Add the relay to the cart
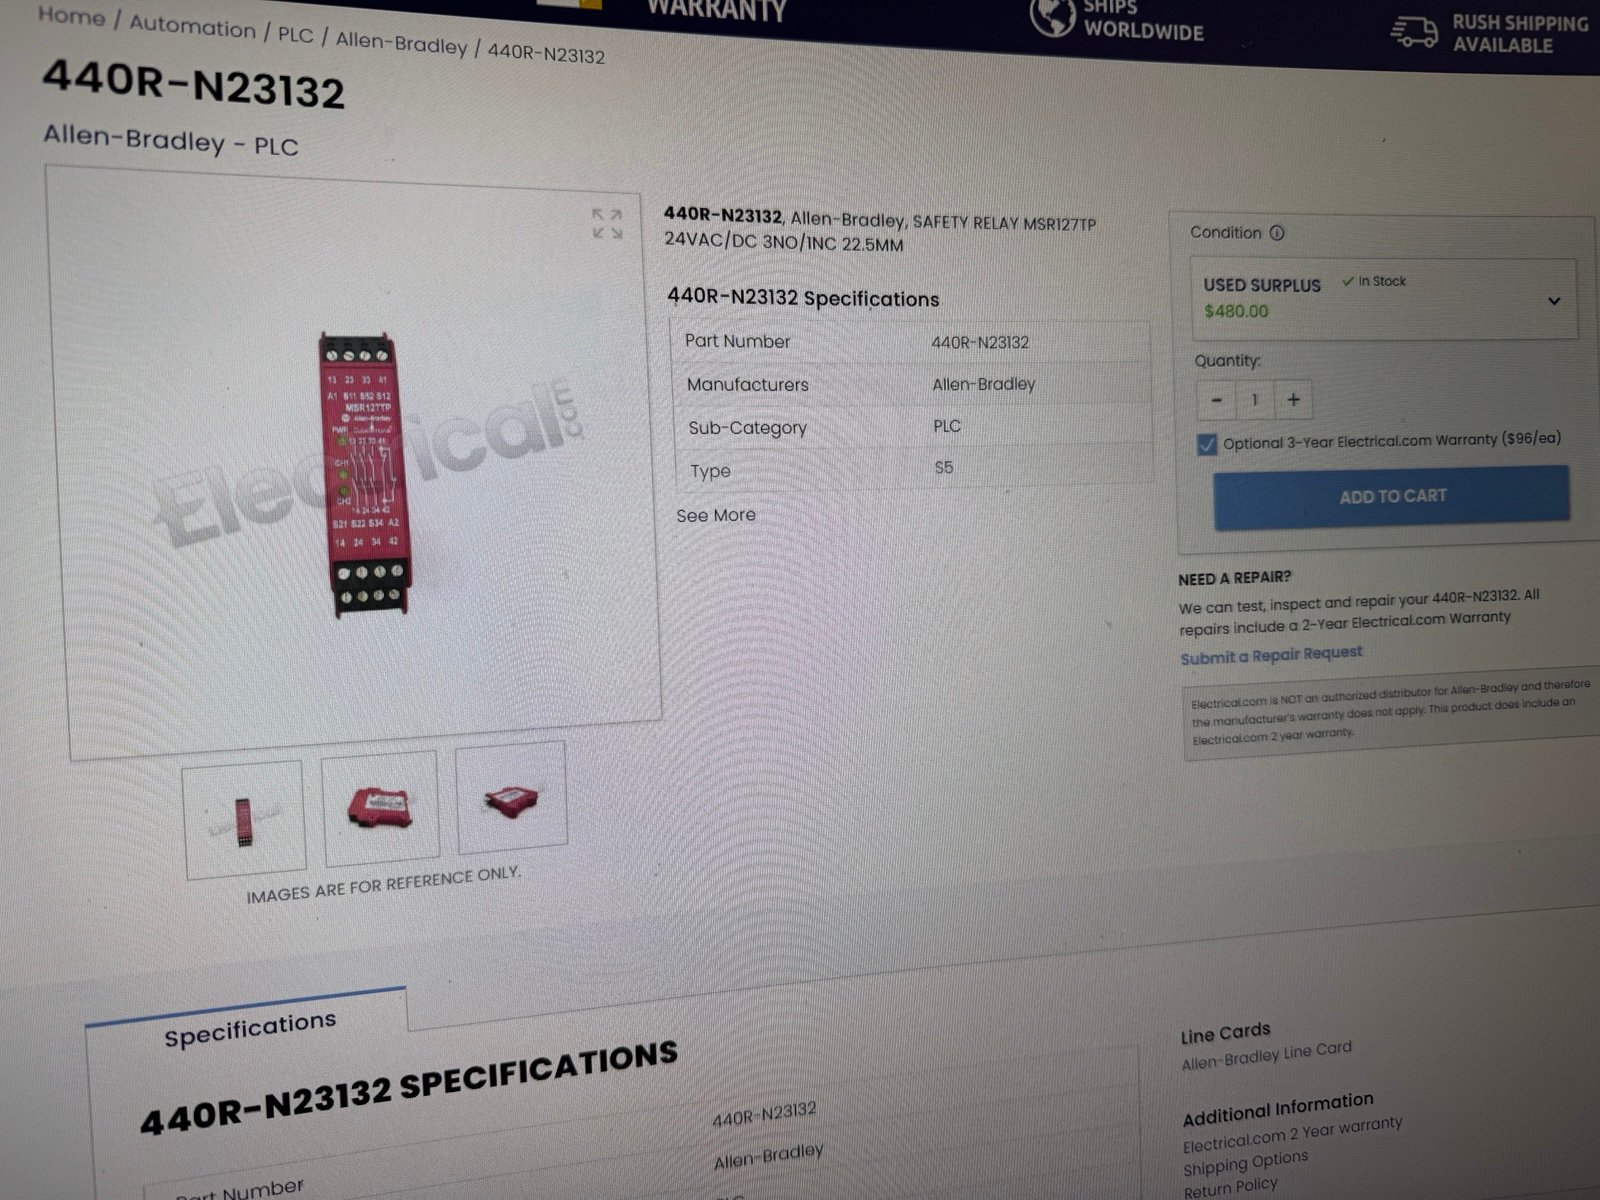Viewport: 1600px width, 1200px height. pyautogui.click(x=1391, y=496)
